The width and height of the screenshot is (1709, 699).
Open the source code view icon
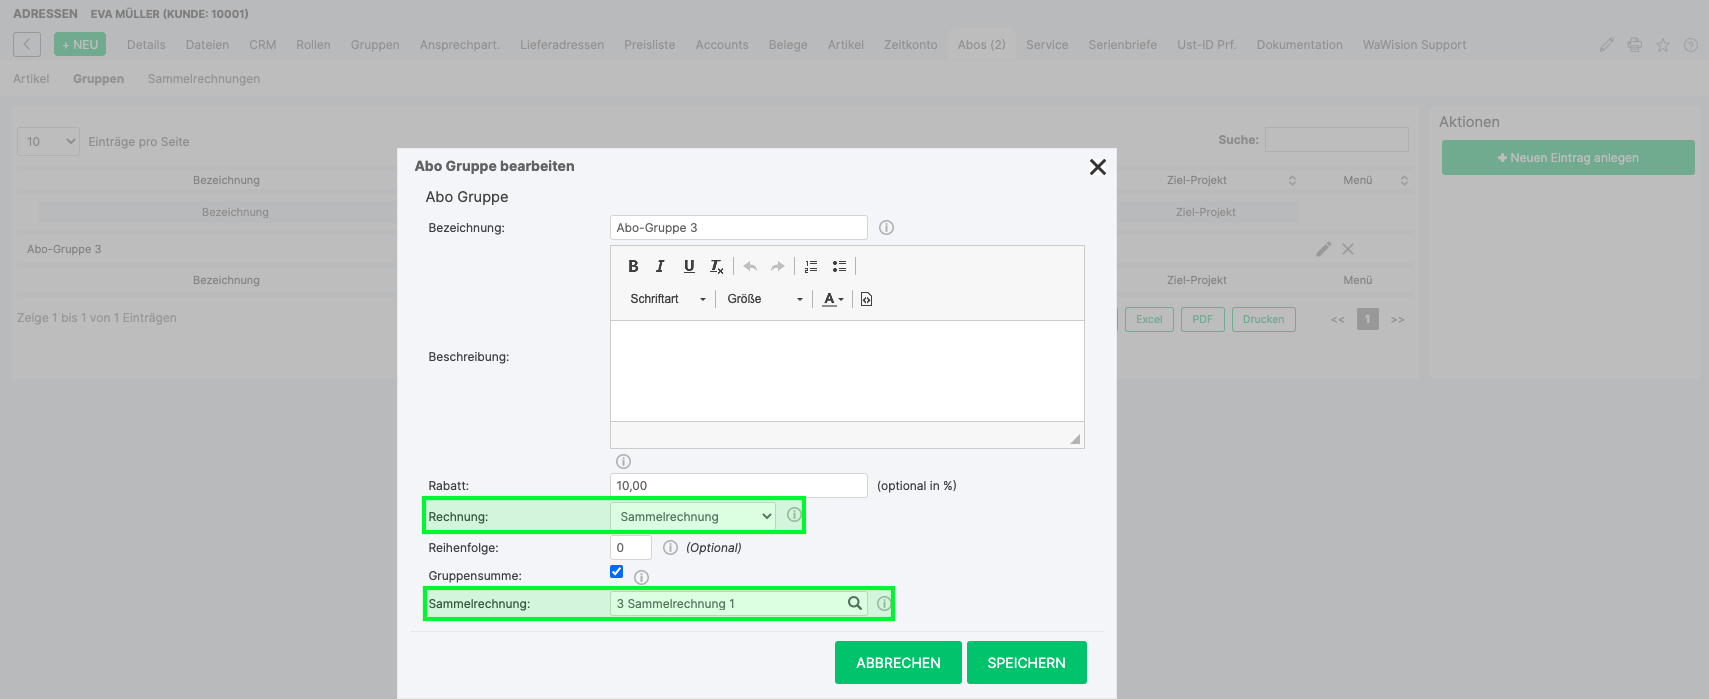click(x=866, y=299)
